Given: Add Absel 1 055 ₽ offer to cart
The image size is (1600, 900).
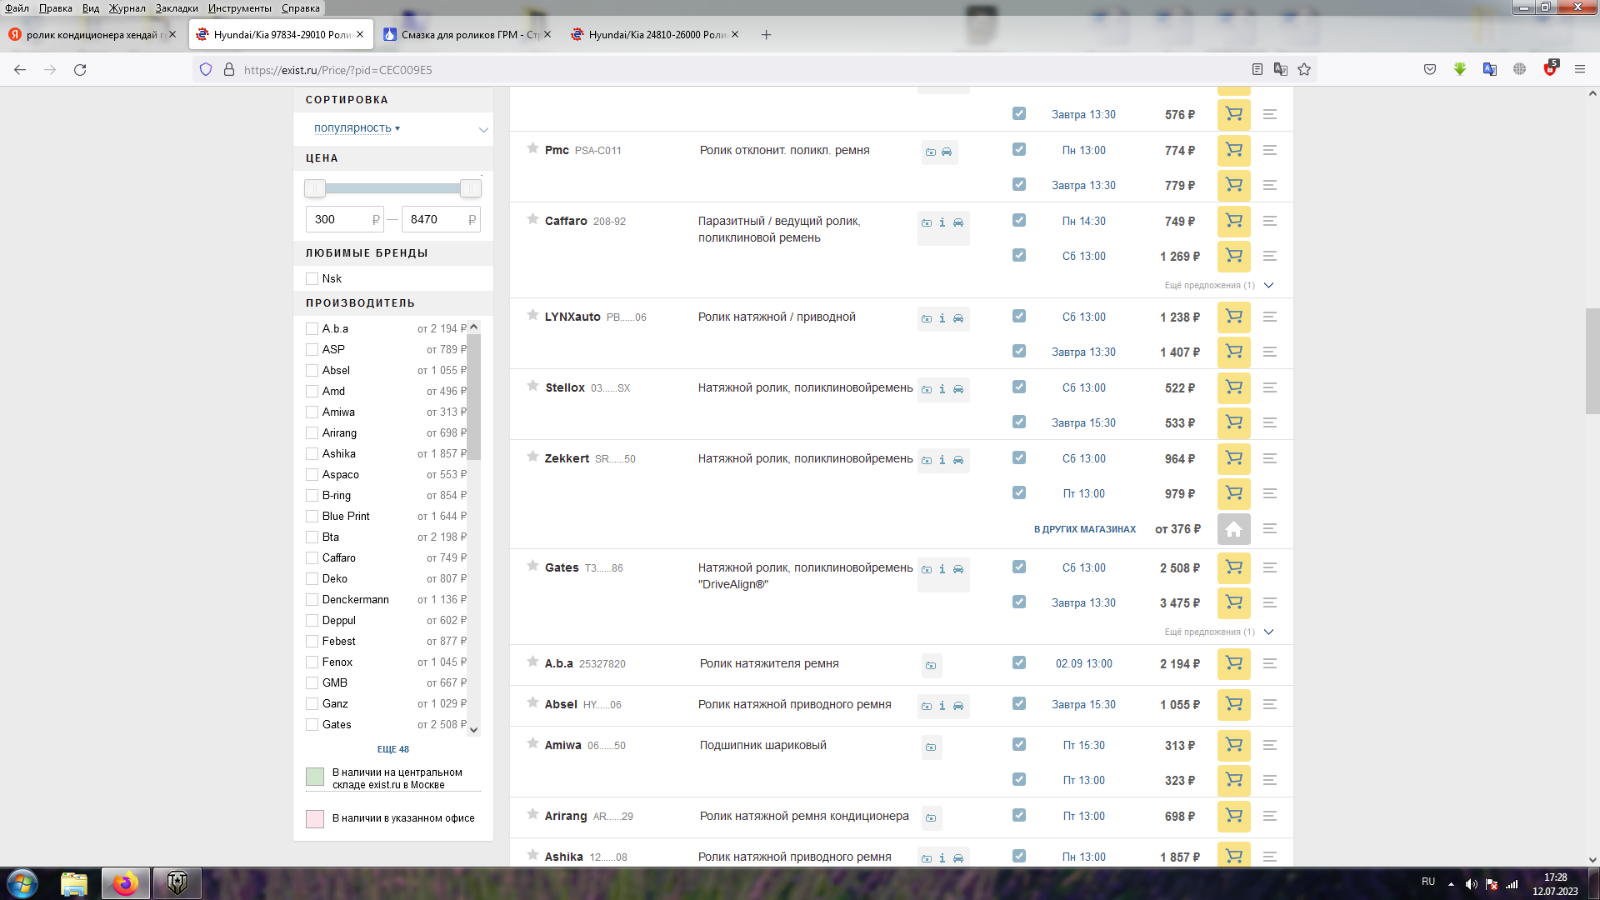Looking at the screenshot, I should tap(1234, 705).
